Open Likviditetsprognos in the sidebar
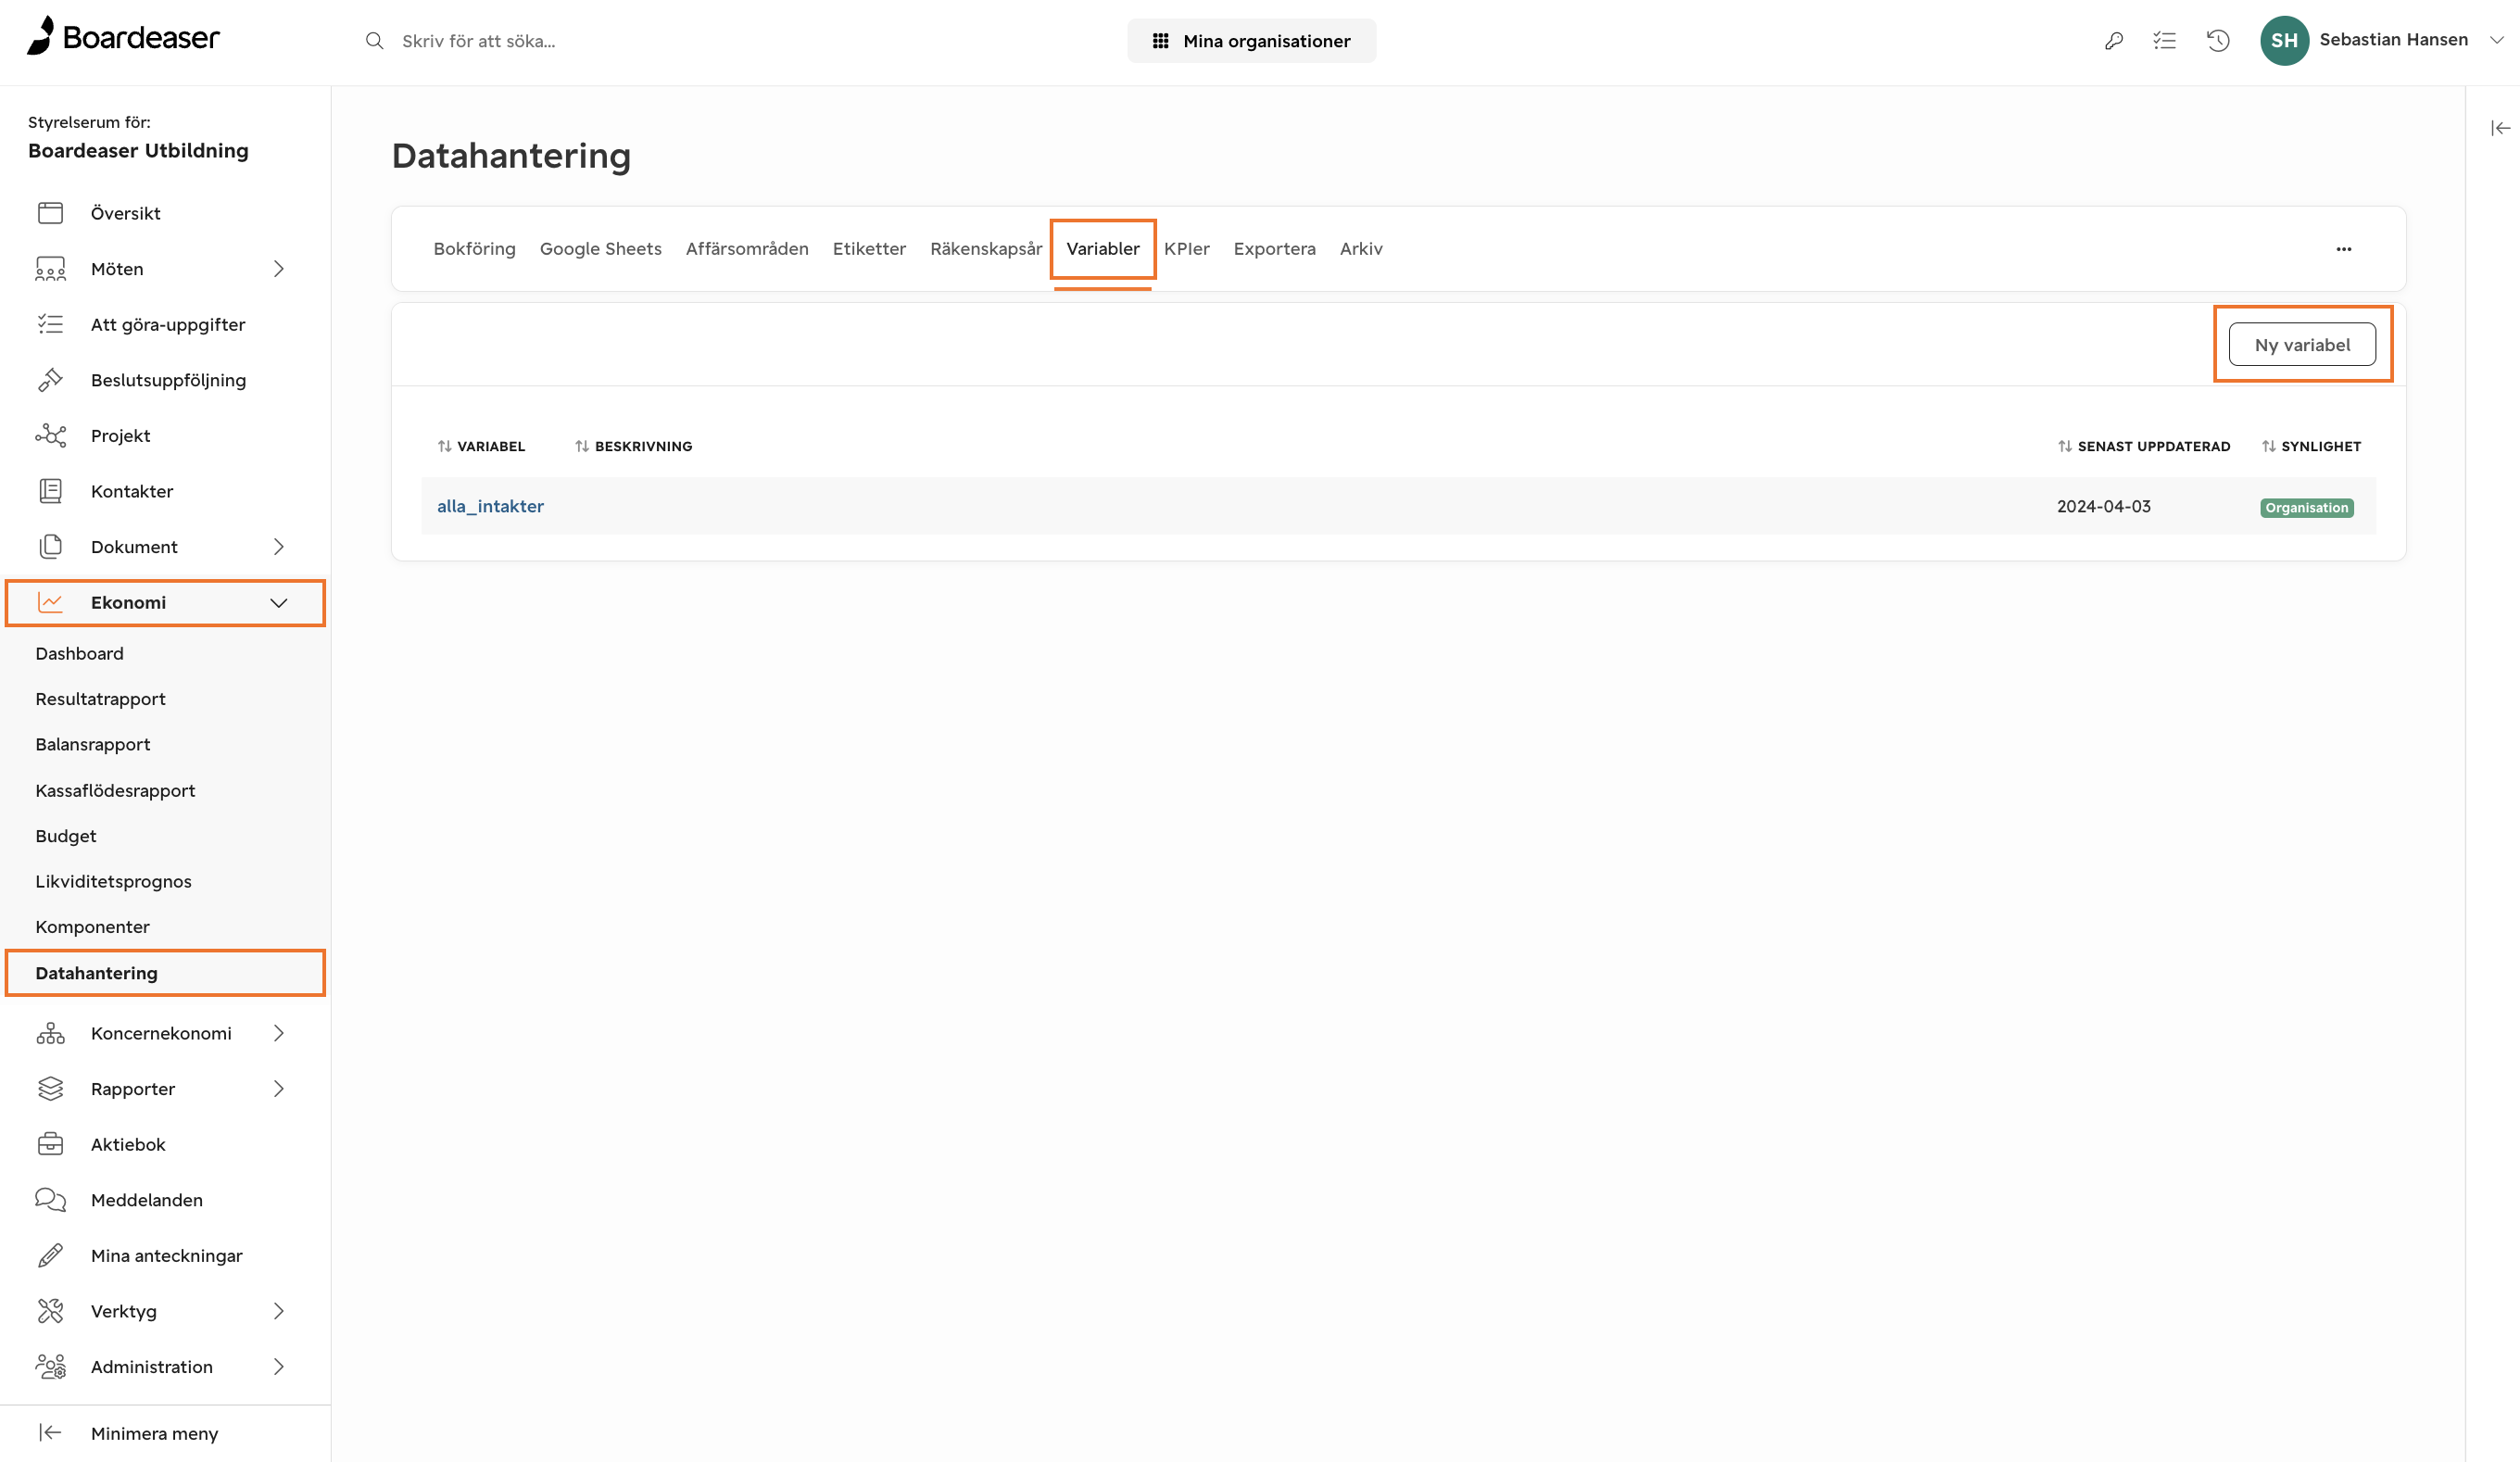 (113, 881)
